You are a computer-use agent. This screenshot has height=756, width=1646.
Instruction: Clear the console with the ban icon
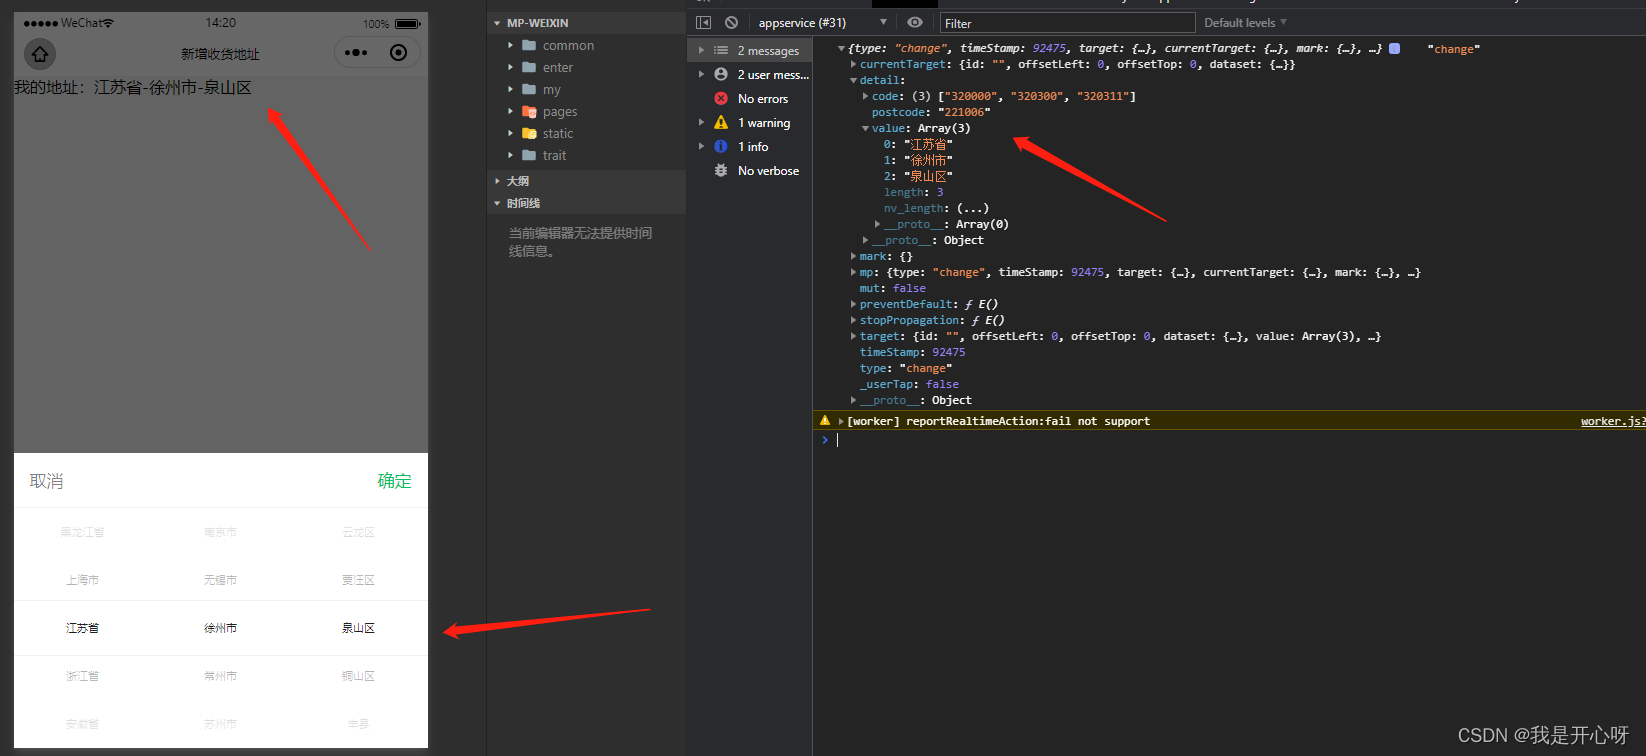pos(731,23)
